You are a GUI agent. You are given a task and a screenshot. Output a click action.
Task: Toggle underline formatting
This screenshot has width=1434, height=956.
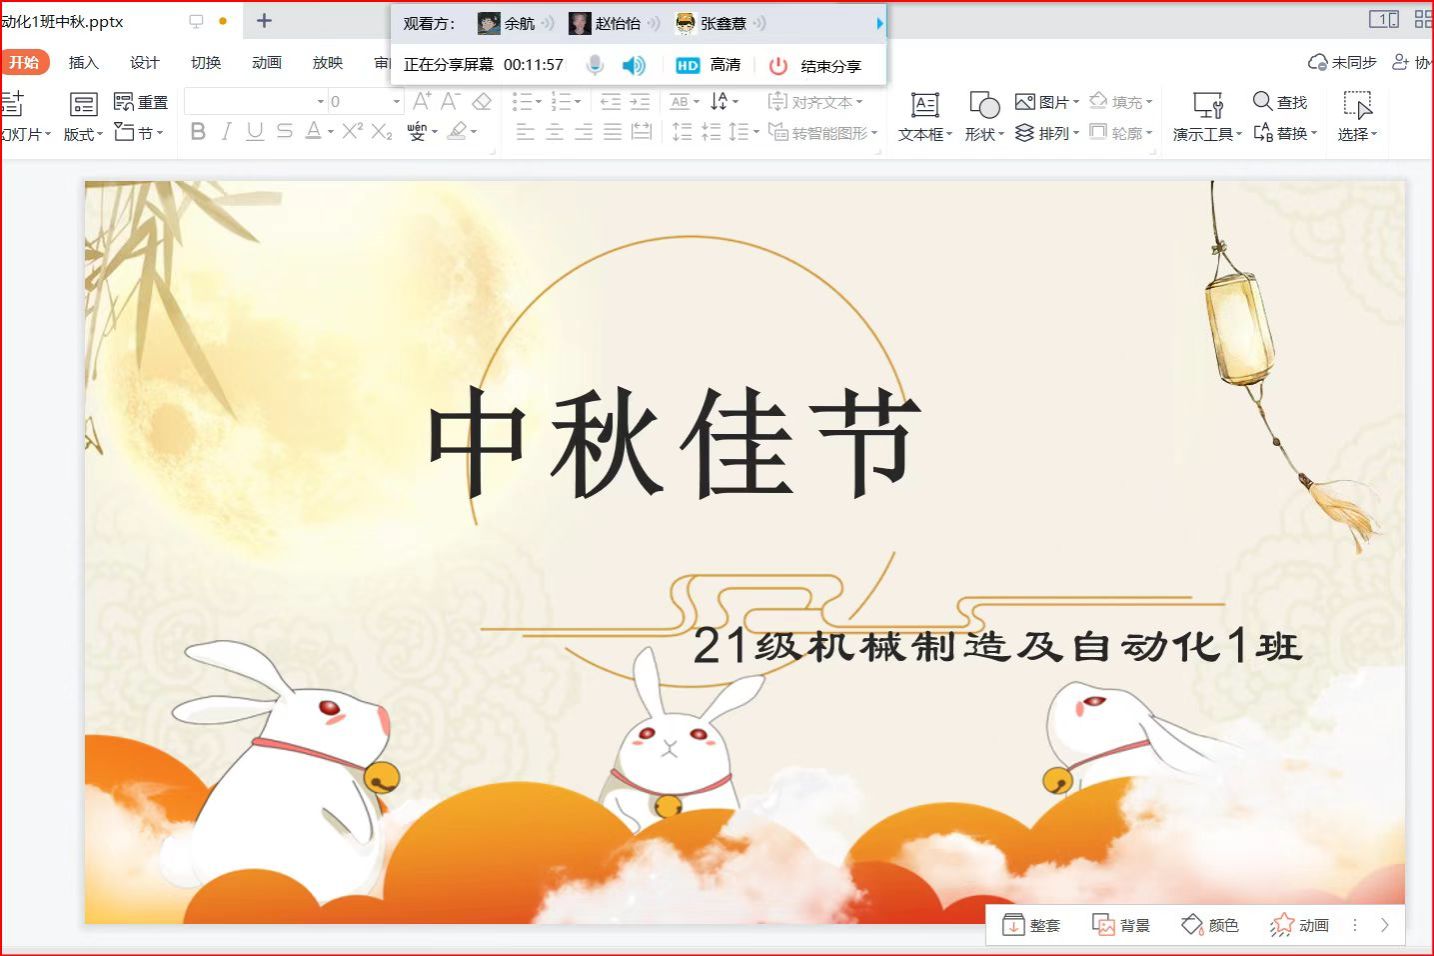255,131
